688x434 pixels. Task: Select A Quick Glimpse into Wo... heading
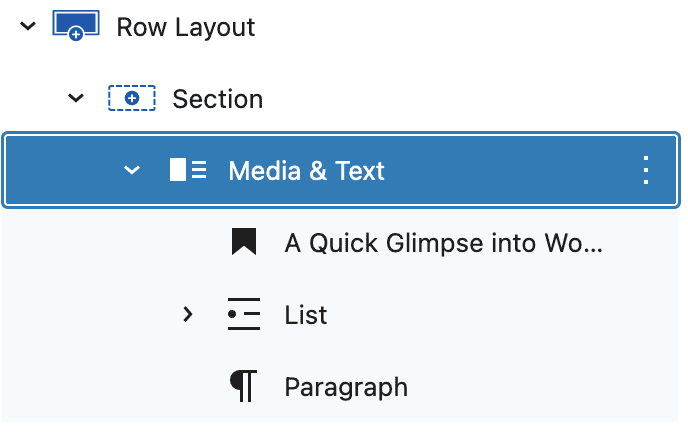pyautogui.click(x=444, y=243)
